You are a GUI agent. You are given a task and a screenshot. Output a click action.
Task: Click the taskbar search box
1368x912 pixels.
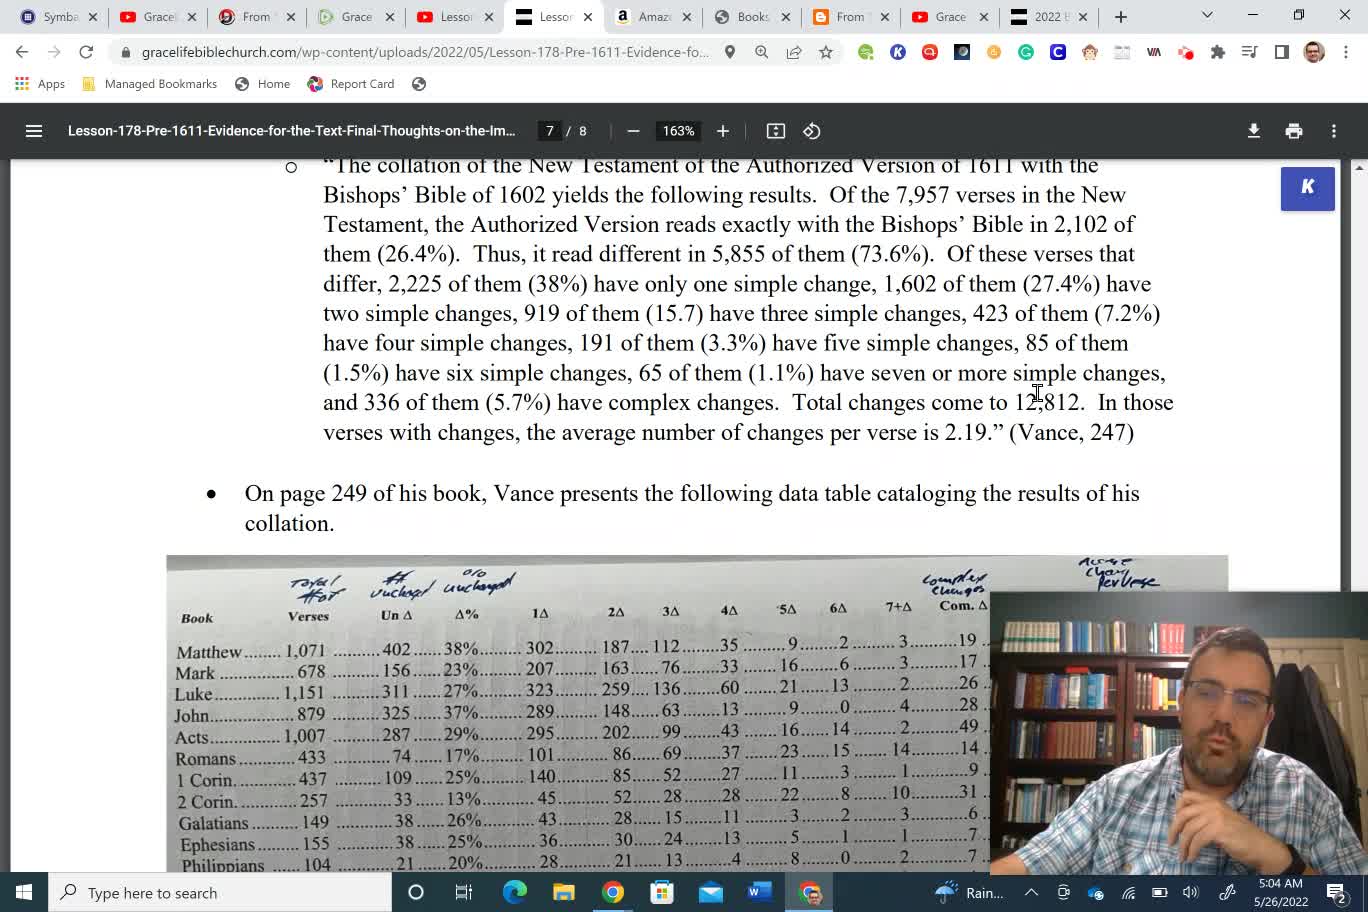tap(220, 892)
